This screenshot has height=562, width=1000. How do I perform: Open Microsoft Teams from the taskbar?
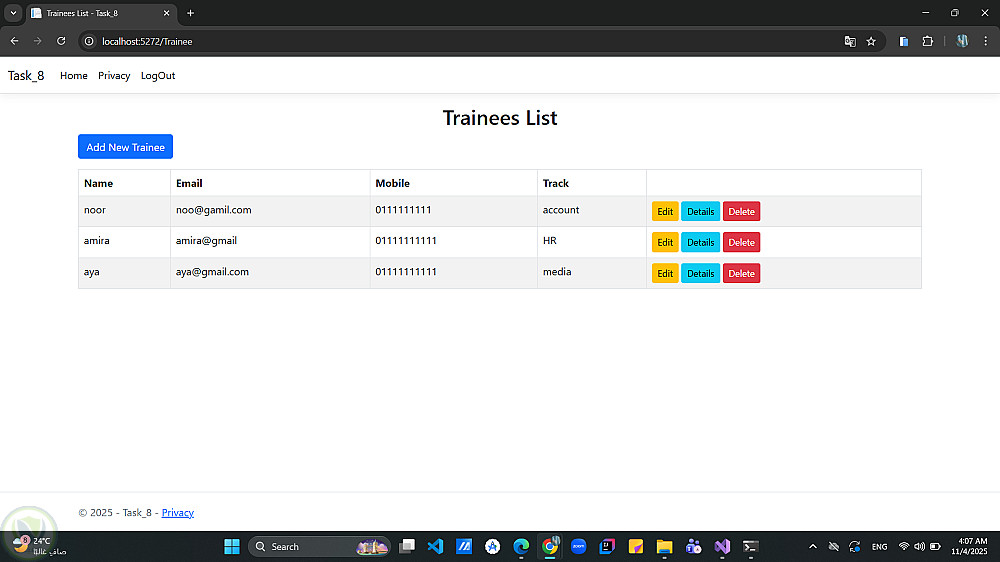pos(693,546)
